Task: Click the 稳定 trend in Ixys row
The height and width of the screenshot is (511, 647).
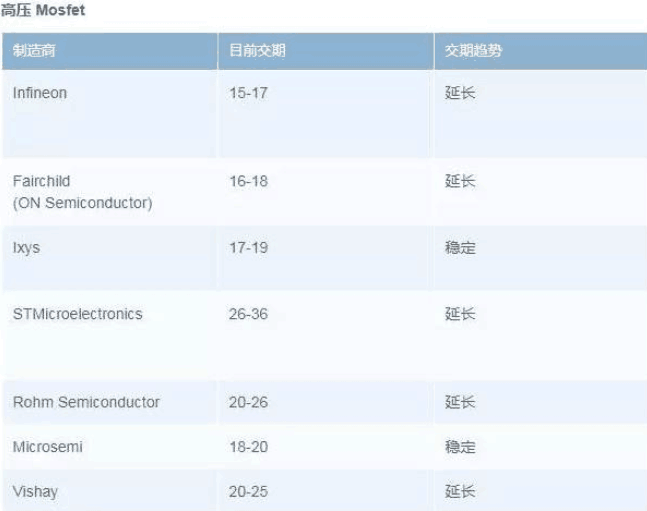Action: point(460,248)
